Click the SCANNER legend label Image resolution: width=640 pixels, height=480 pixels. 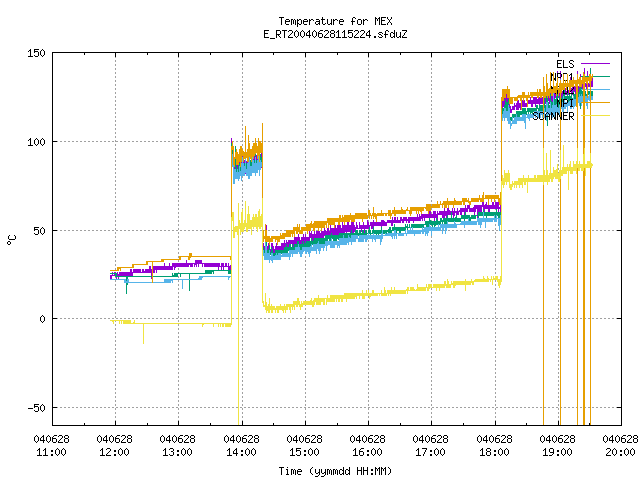[553, 116]
